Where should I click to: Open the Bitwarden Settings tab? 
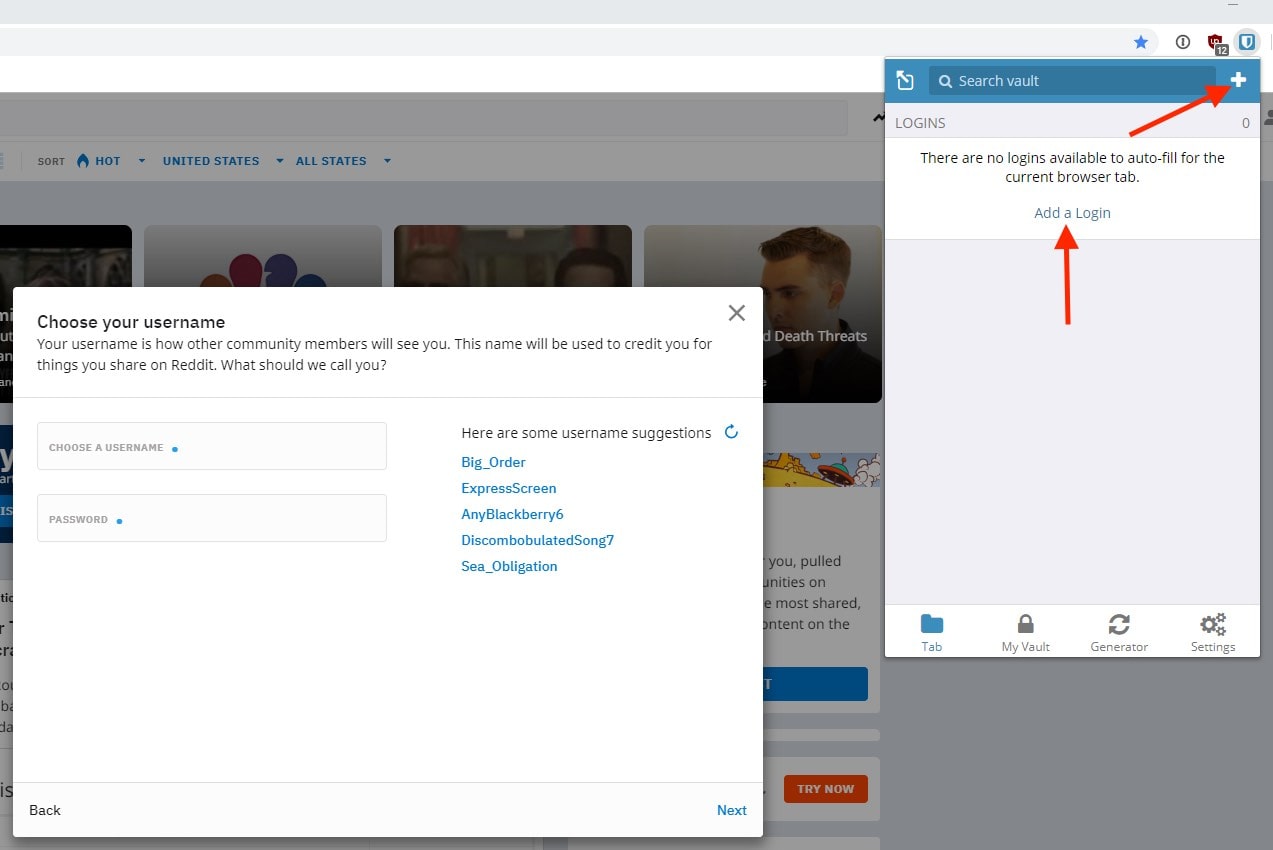tap(1213, 633)
